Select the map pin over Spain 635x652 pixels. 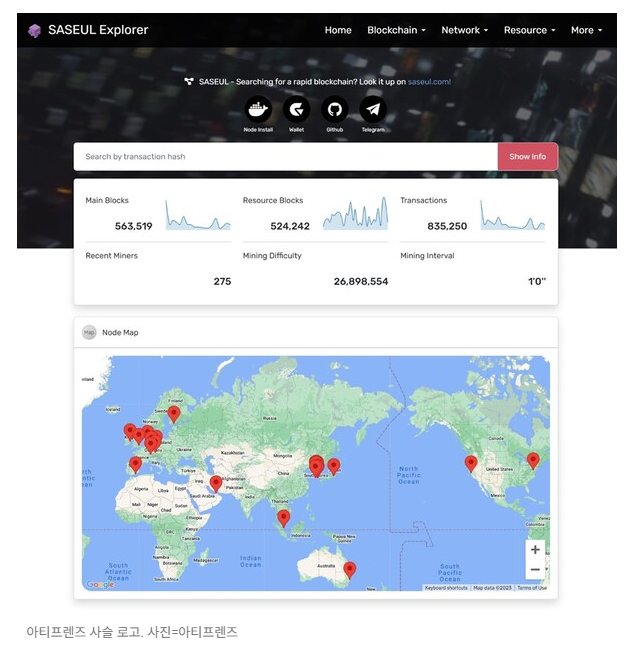pyautogui.click(x=135, y=464)
